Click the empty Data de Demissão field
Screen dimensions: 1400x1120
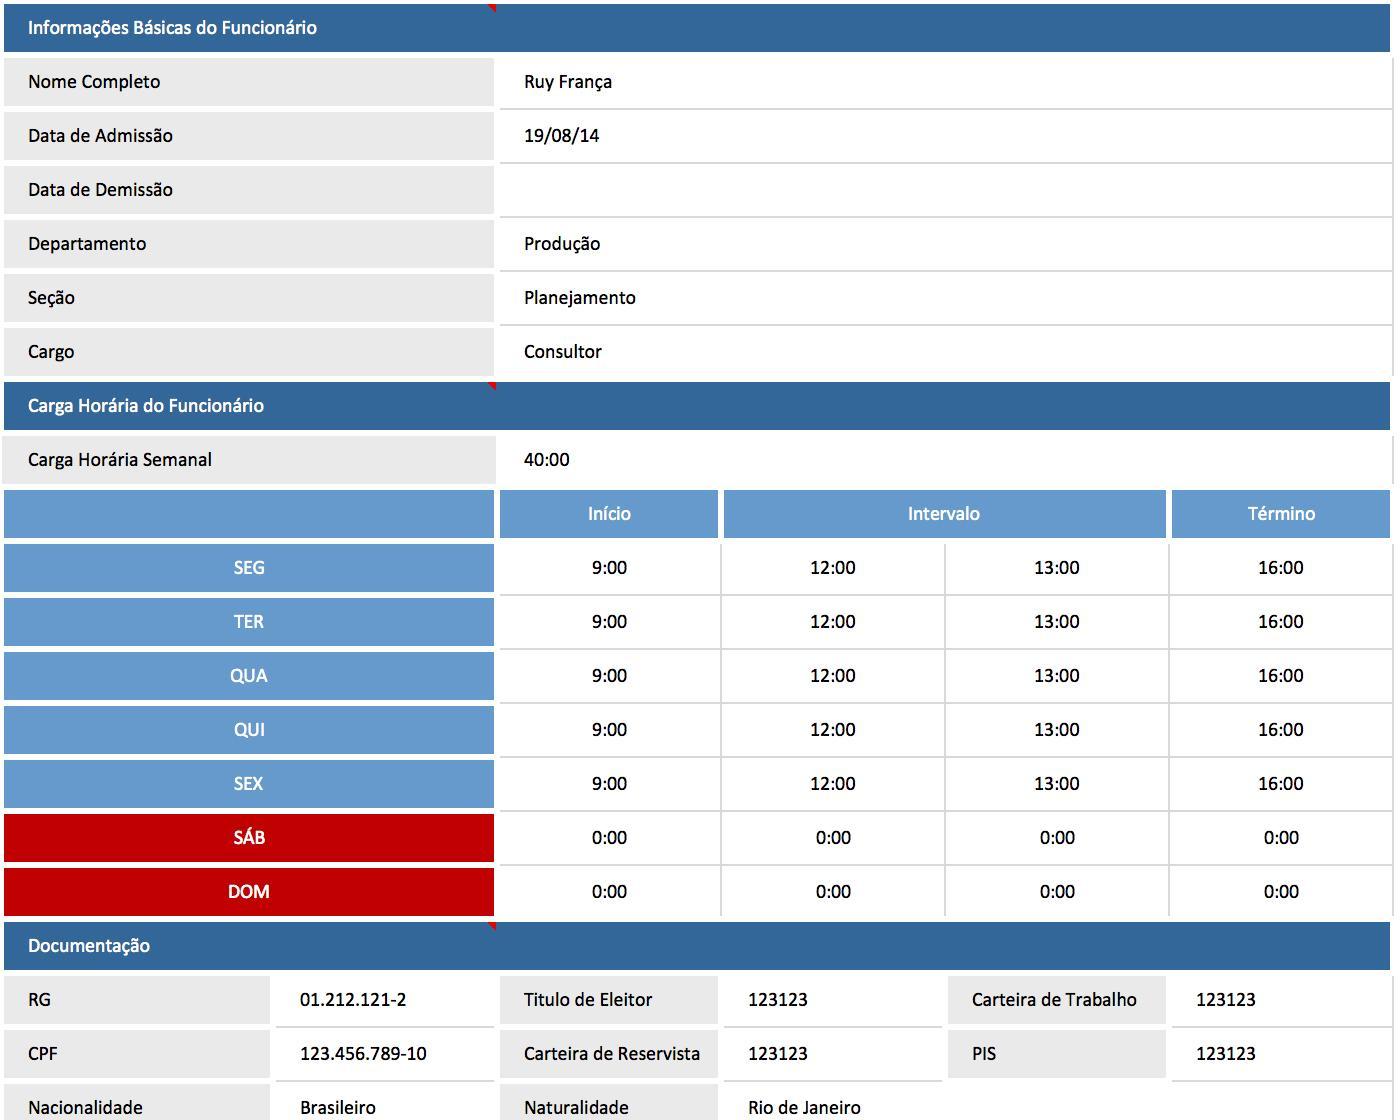(944, 190)
